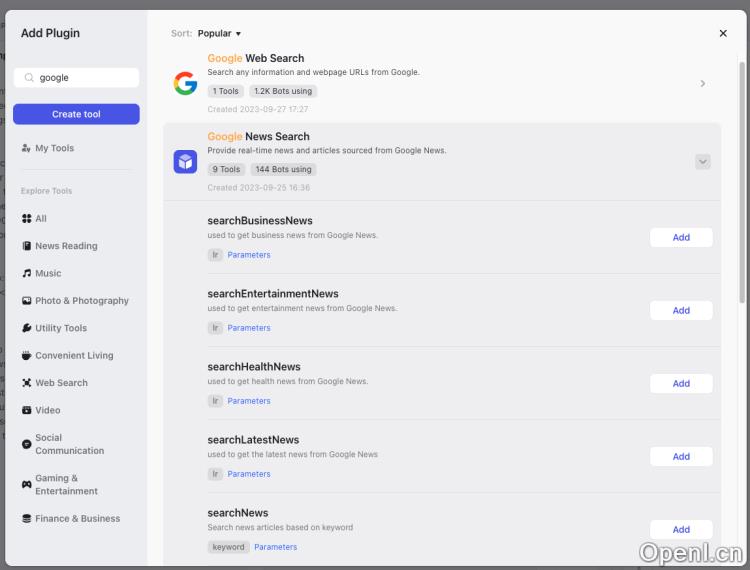This screenshot has height=570, width=750.
Task: Add the searchHealthNews tool
Action: tap(681, 383)
